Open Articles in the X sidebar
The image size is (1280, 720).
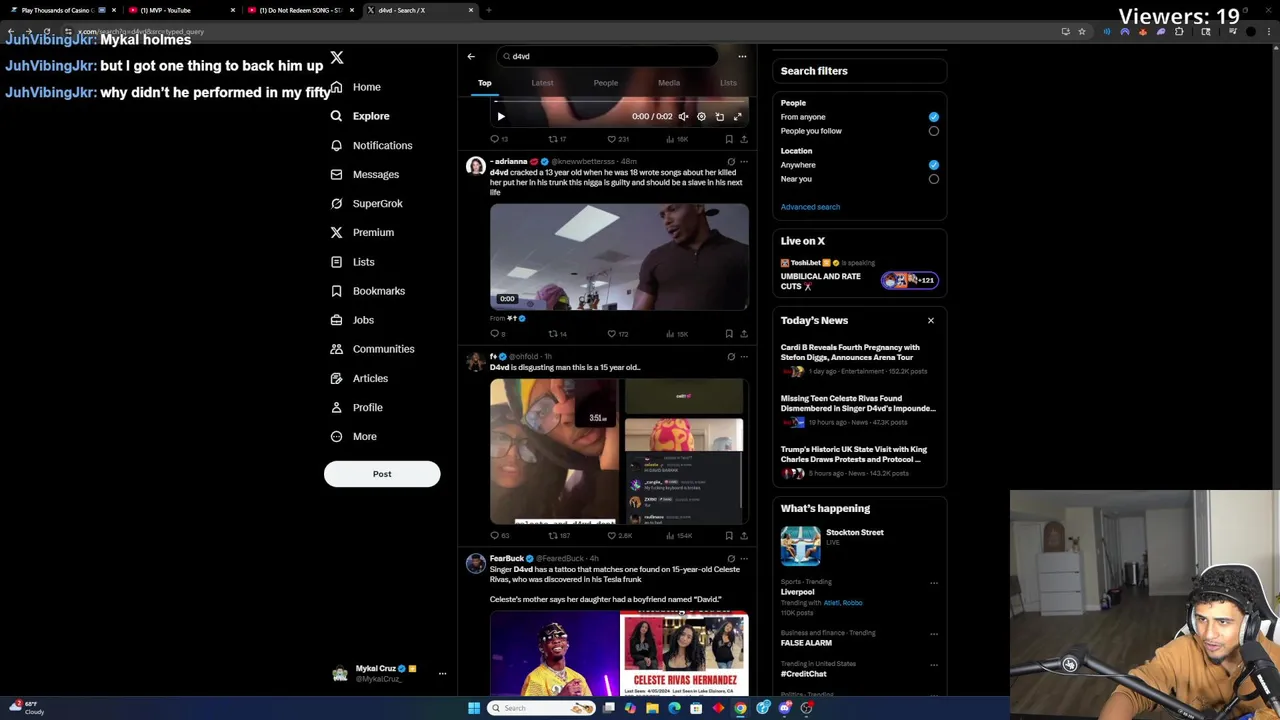[359, 378]
